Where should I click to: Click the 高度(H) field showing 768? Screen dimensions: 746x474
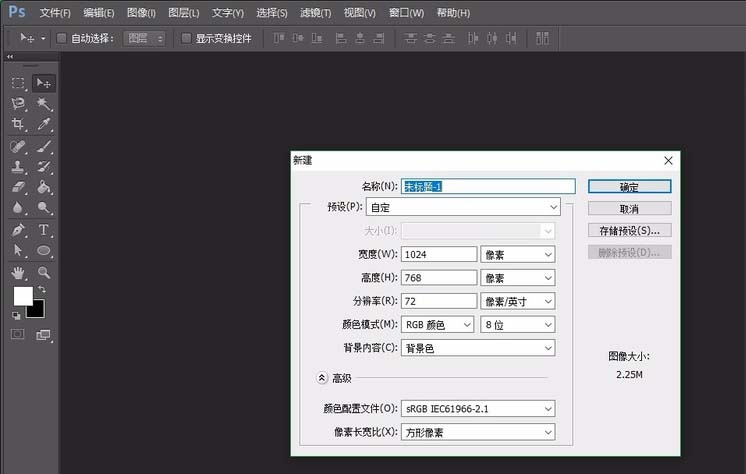439,277
